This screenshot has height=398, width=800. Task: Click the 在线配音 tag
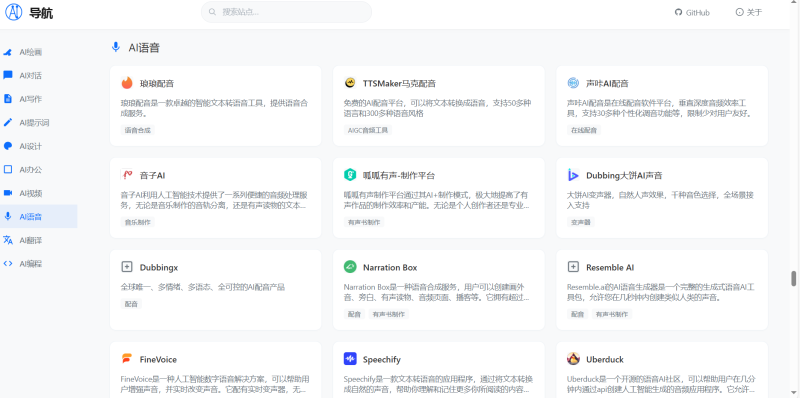pyautogui.click(x=584, y=130)
